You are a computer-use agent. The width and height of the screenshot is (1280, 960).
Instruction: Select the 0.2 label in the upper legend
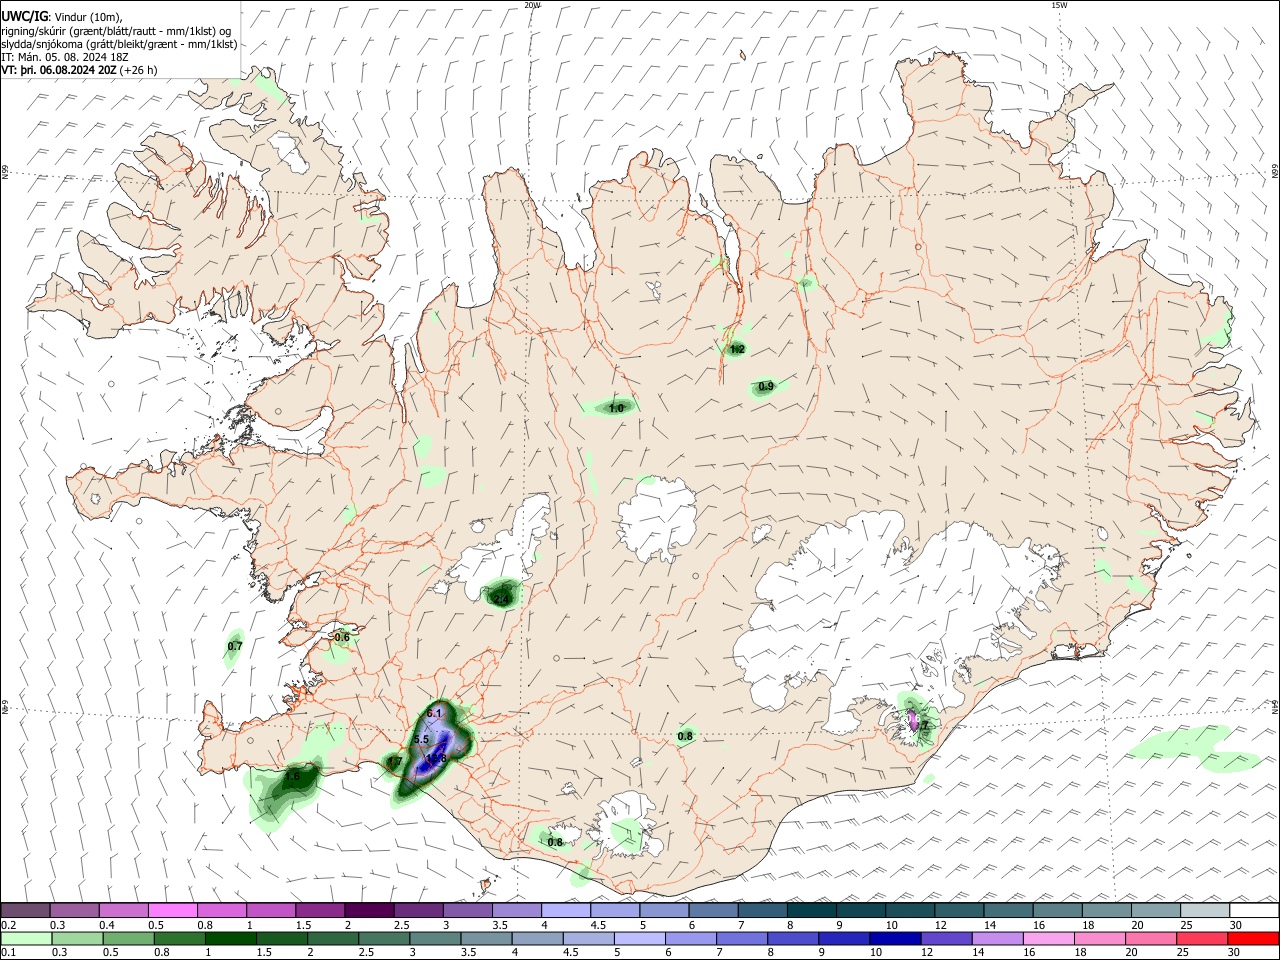[x=8, y=925]
